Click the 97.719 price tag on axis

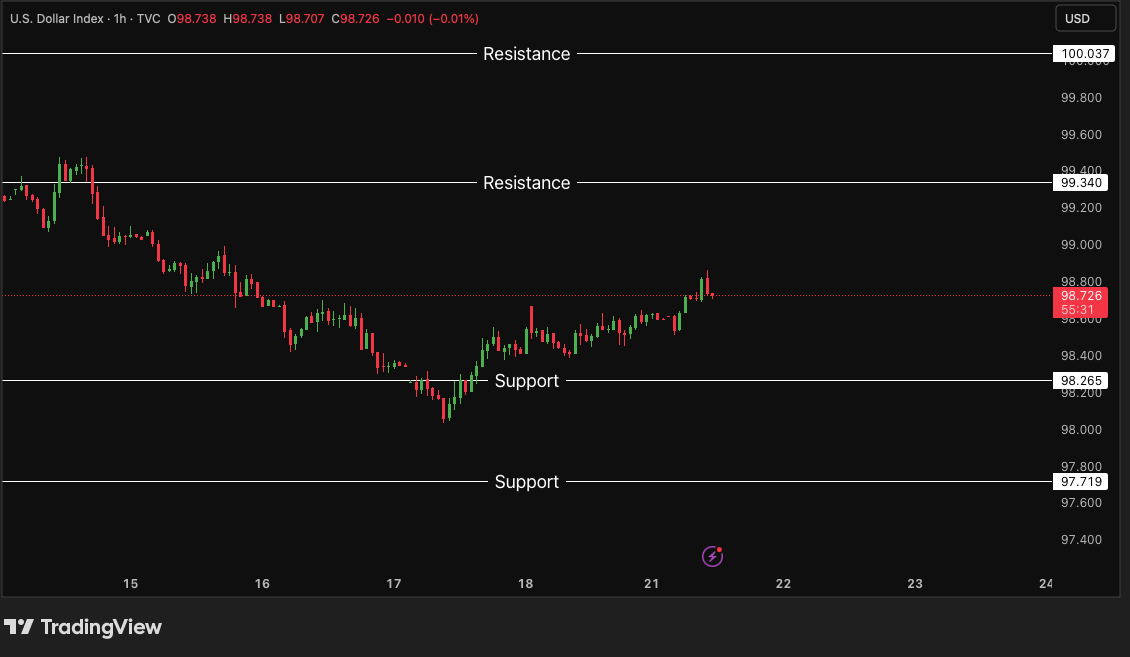tap(1081, 482)
